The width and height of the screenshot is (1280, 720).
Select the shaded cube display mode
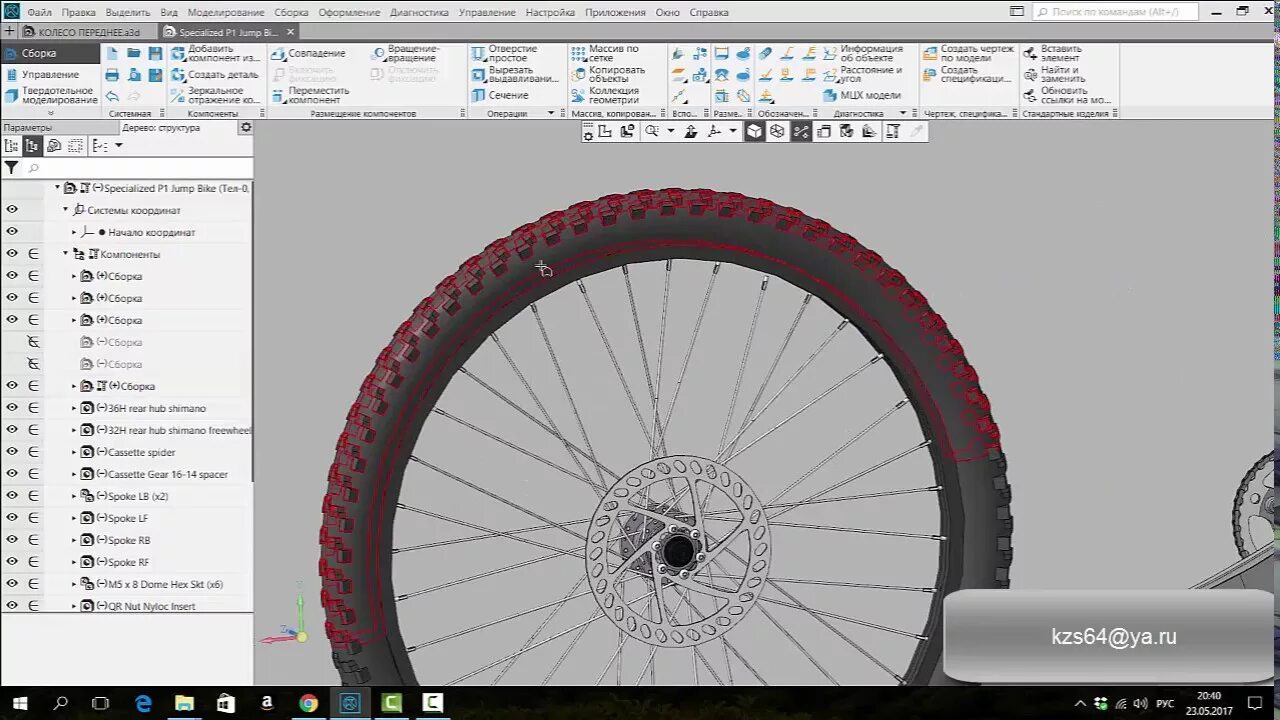tap(755, 131)
